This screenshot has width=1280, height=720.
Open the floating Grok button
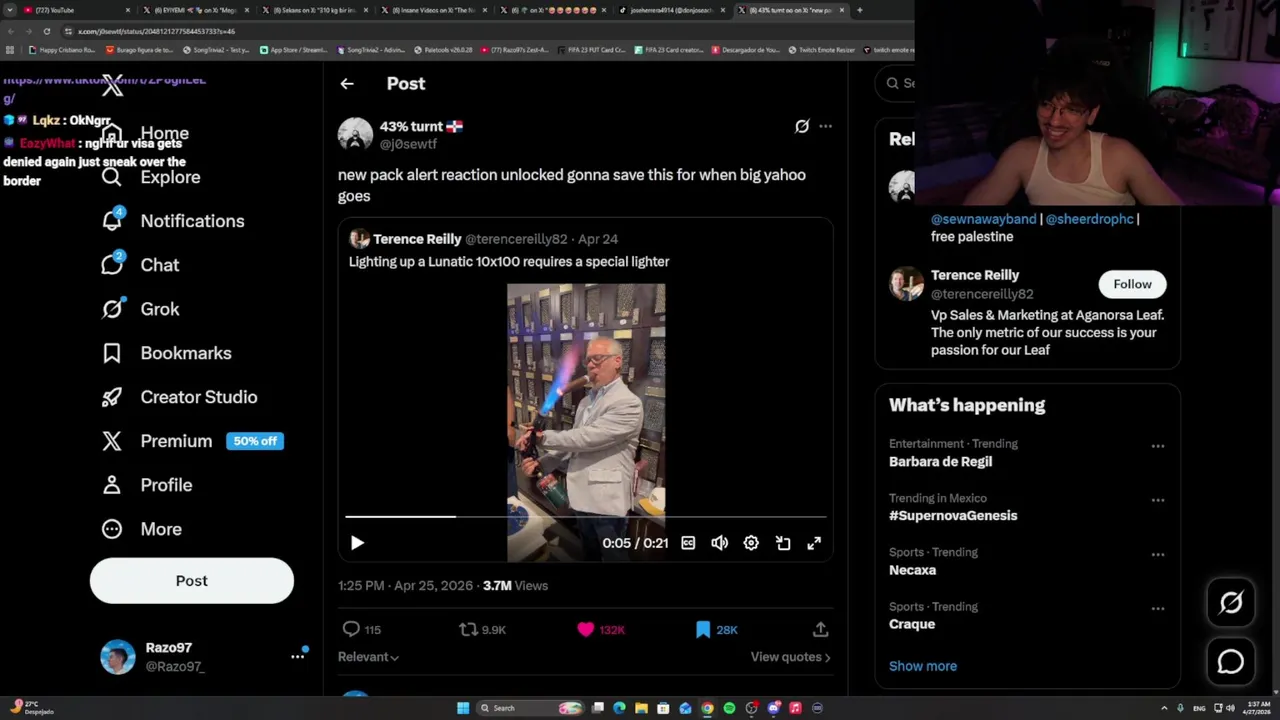pos(1231,602)
